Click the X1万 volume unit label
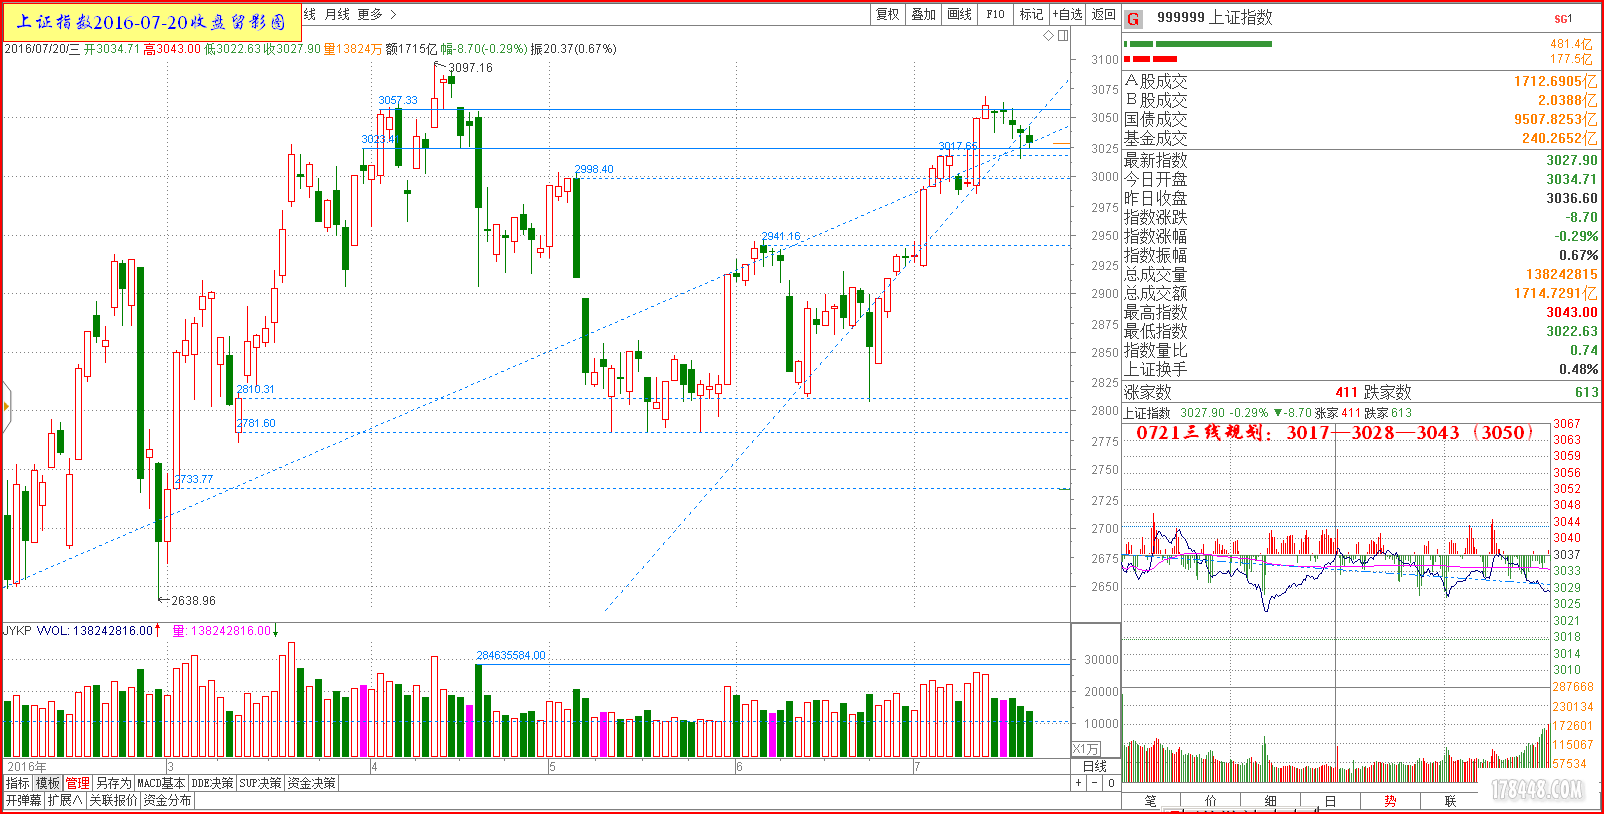1604x814 pixels. [x=1086, y=749]
